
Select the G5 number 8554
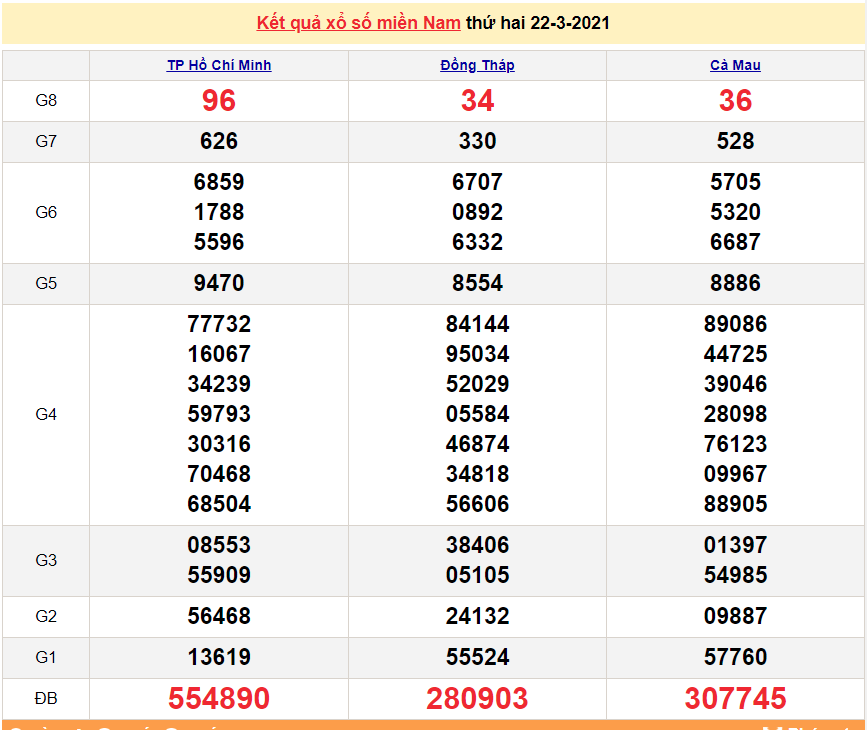pyautogui.click(x=477, y=283)
